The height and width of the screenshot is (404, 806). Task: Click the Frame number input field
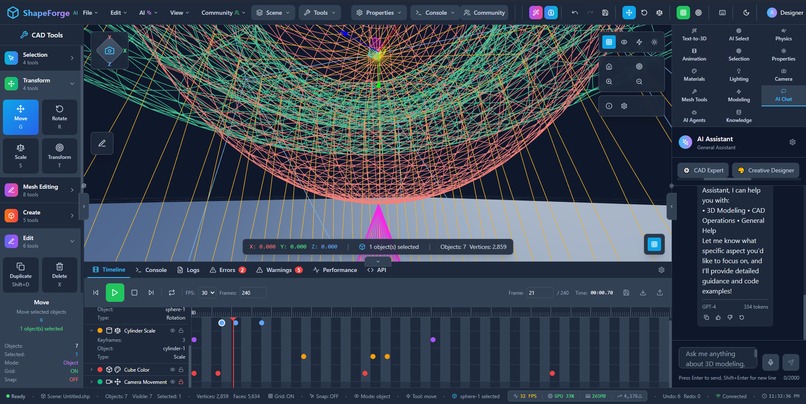(540, 292)
